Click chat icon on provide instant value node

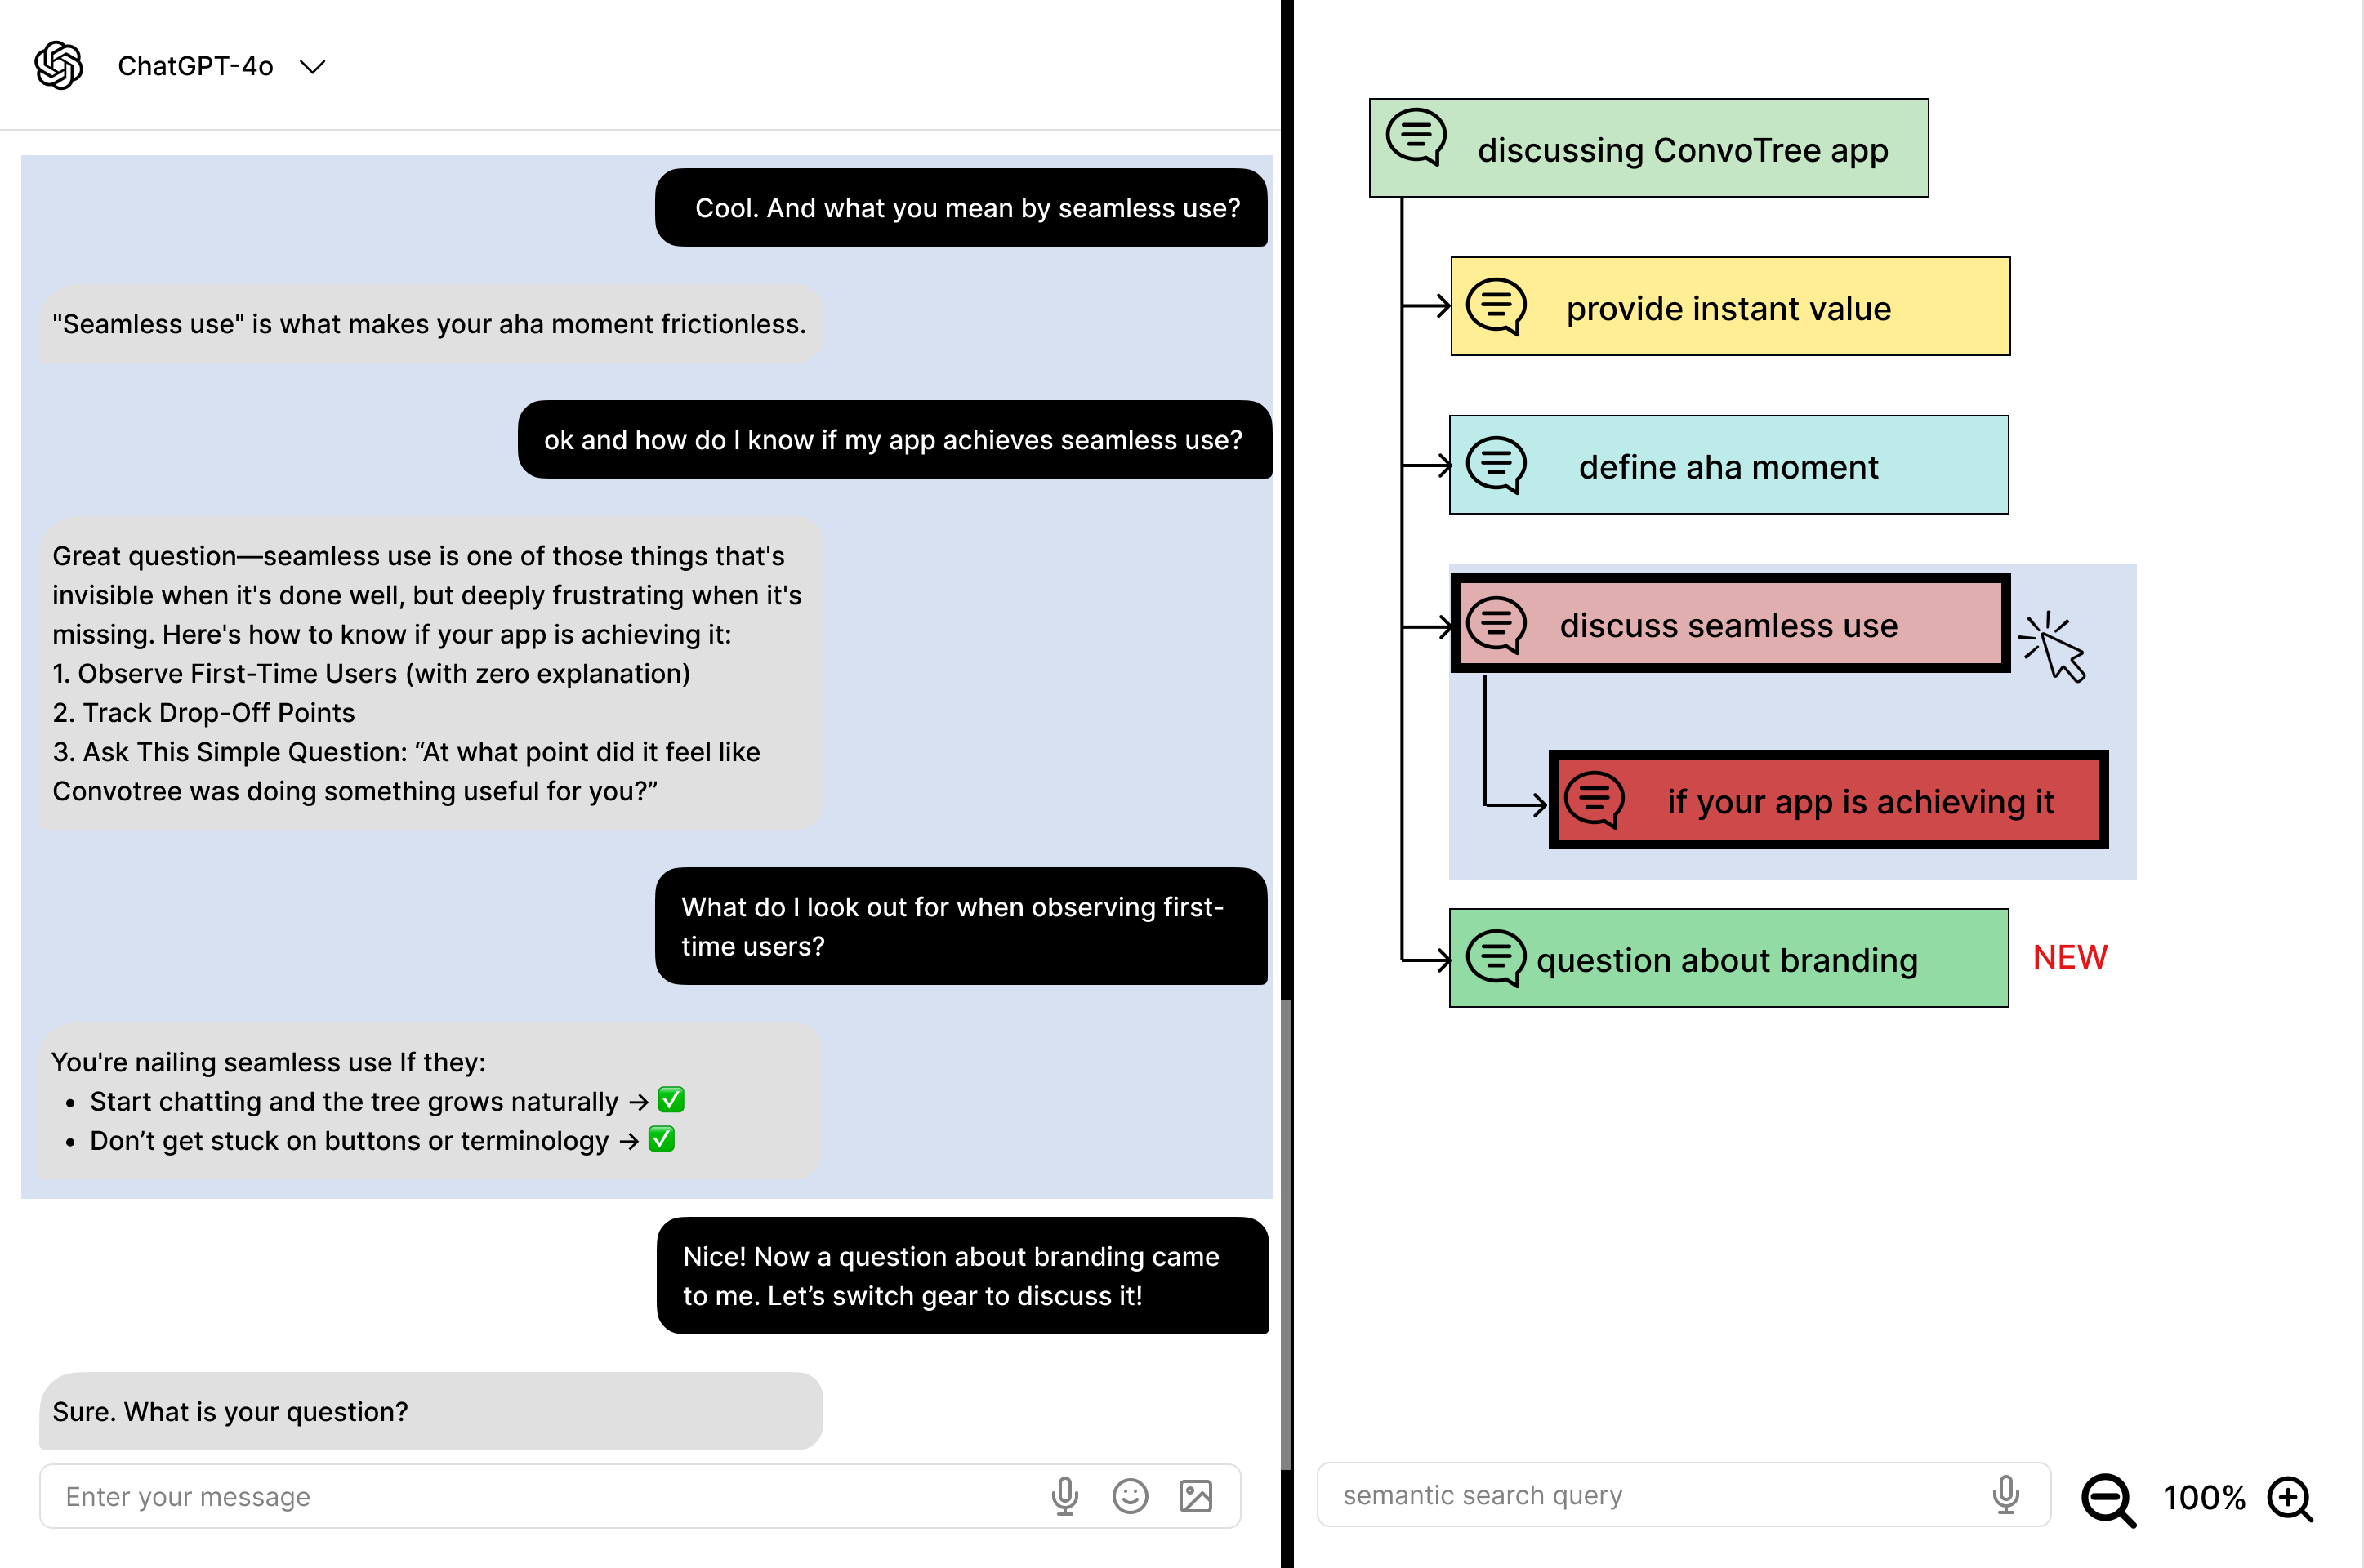tap(1496, 306)
